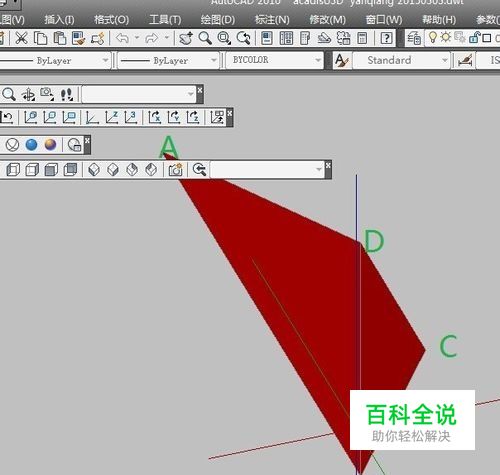Open the Insert (插入) menu
500x475 pixels.
[x=59, y=20]
